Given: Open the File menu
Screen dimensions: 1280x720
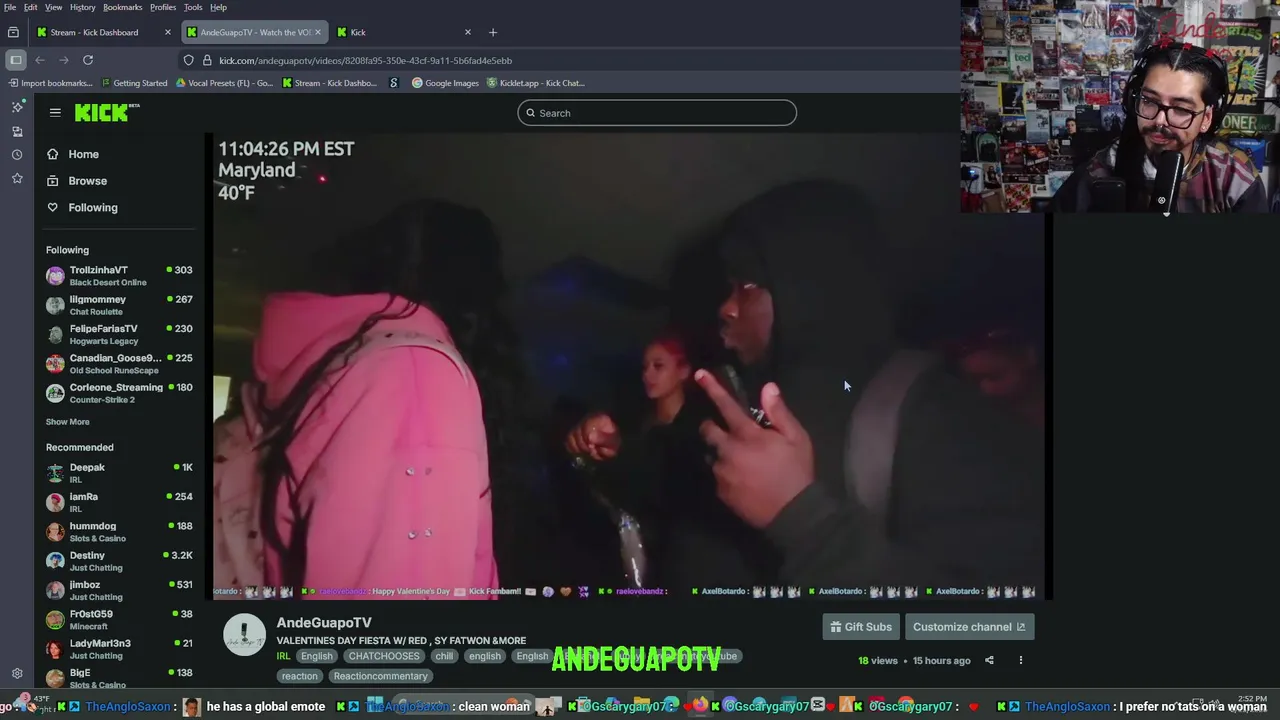Looking at the screenshot, I should point(9,7).
